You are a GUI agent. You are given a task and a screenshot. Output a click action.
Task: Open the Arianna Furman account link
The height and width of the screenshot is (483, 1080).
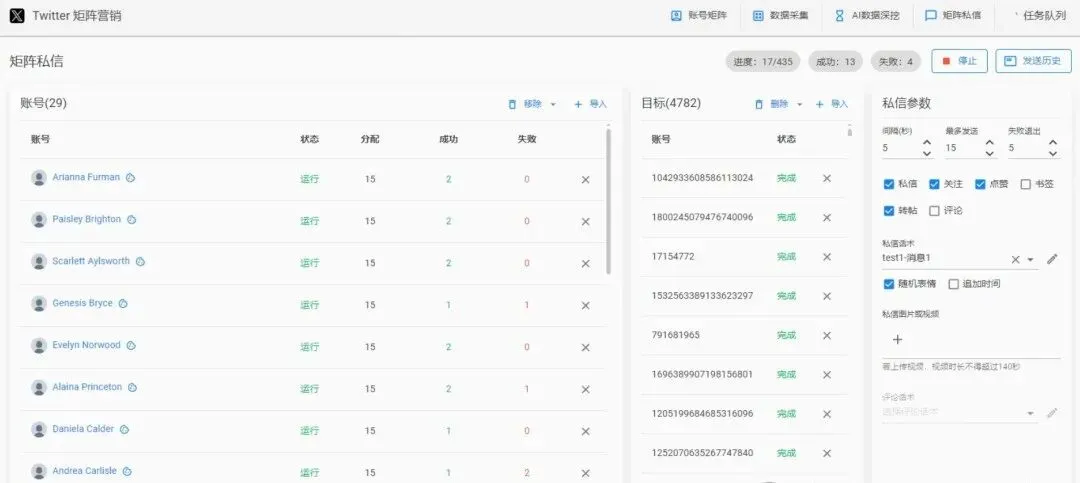86,177
